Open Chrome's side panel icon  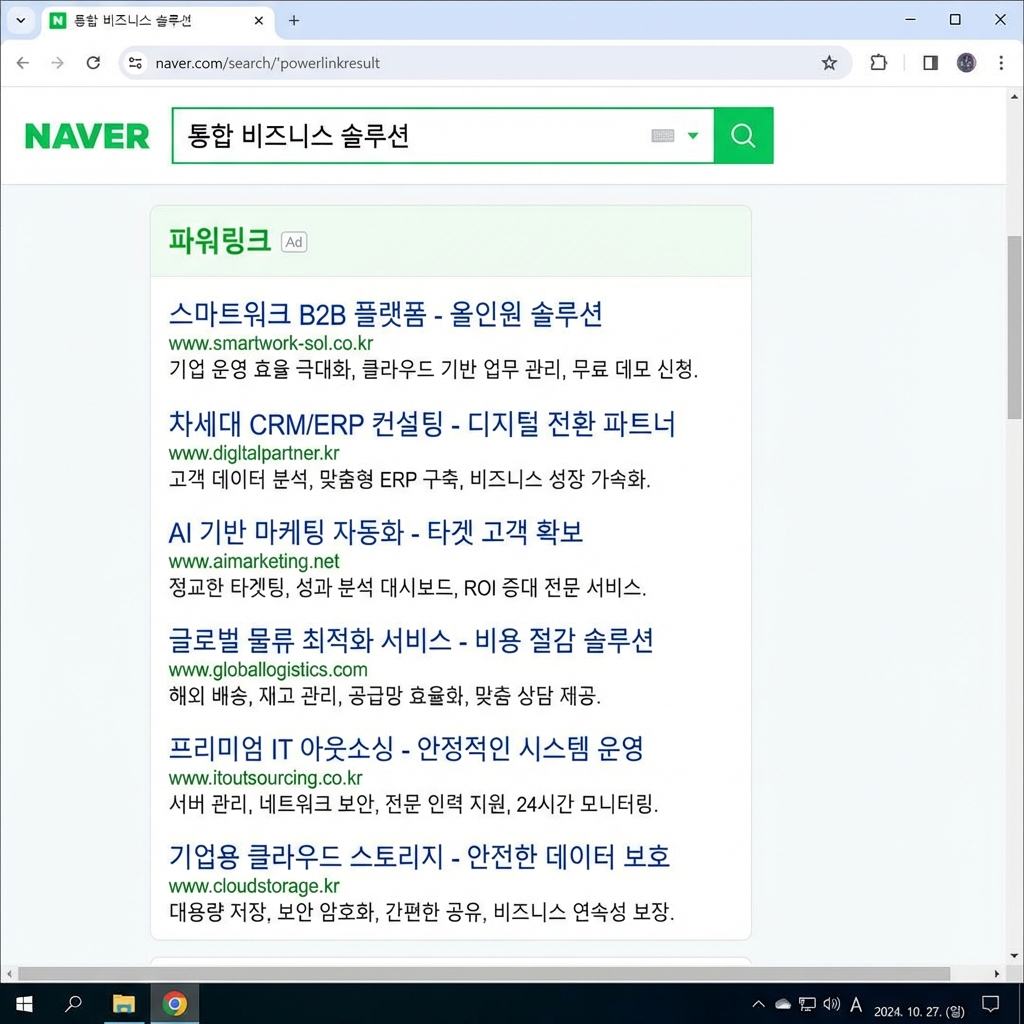click(x=929, y=62)
